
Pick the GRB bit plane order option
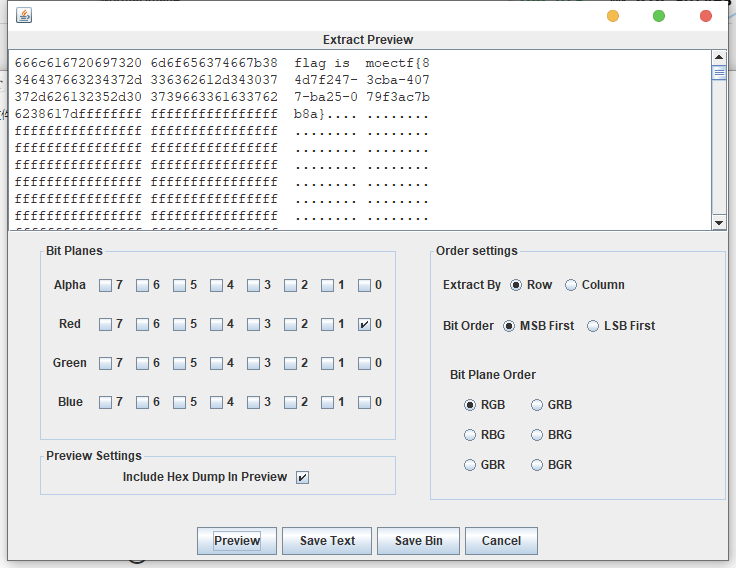[538, 405]
